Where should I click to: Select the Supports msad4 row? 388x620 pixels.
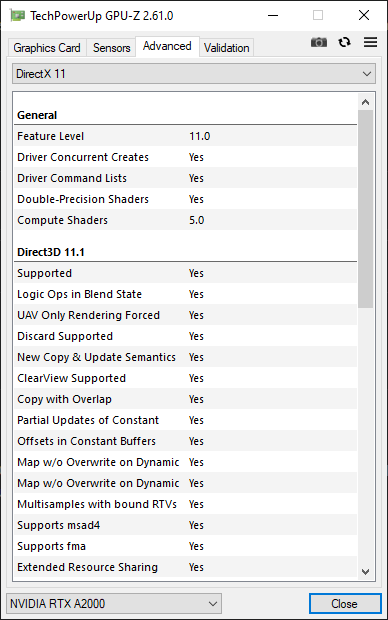(x=185, y=525)
